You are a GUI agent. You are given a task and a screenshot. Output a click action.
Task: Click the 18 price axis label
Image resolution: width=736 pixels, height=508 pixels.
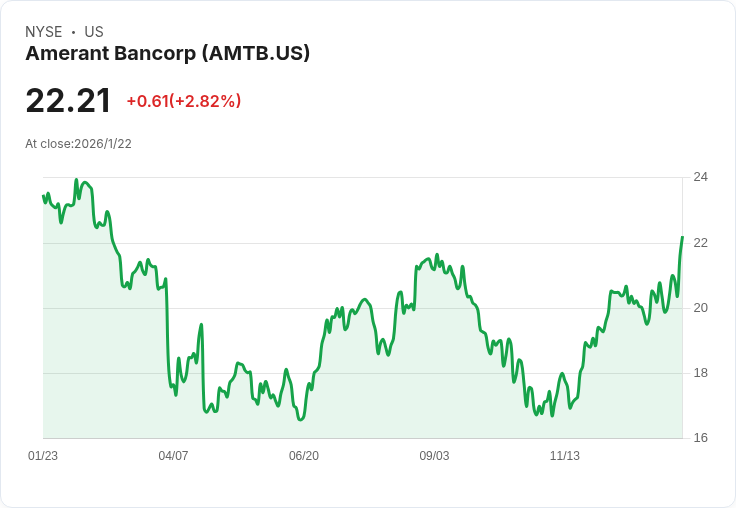pos(700,373)
